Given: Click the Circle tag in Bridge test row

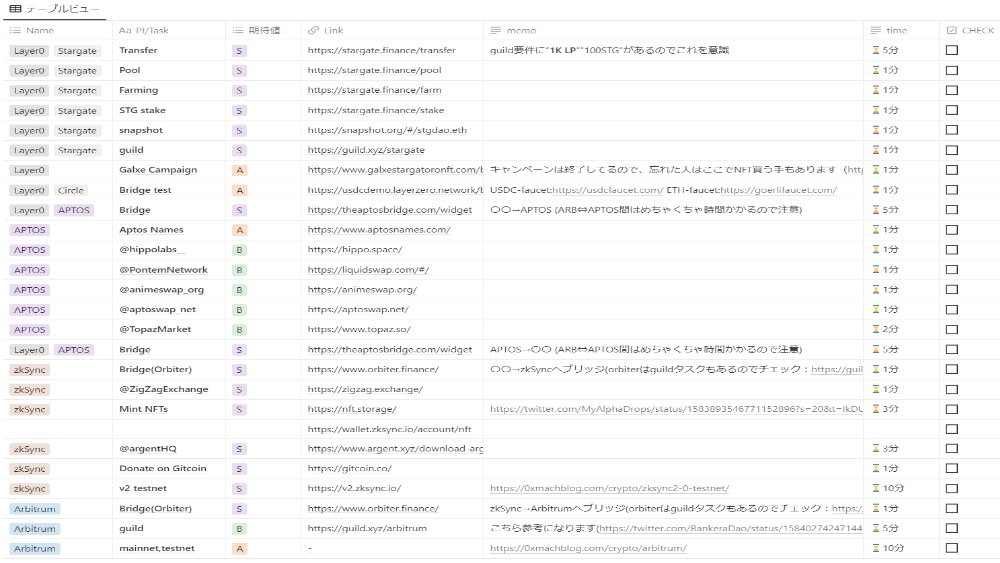Looking at the screenshot, I should pos(71,191).
